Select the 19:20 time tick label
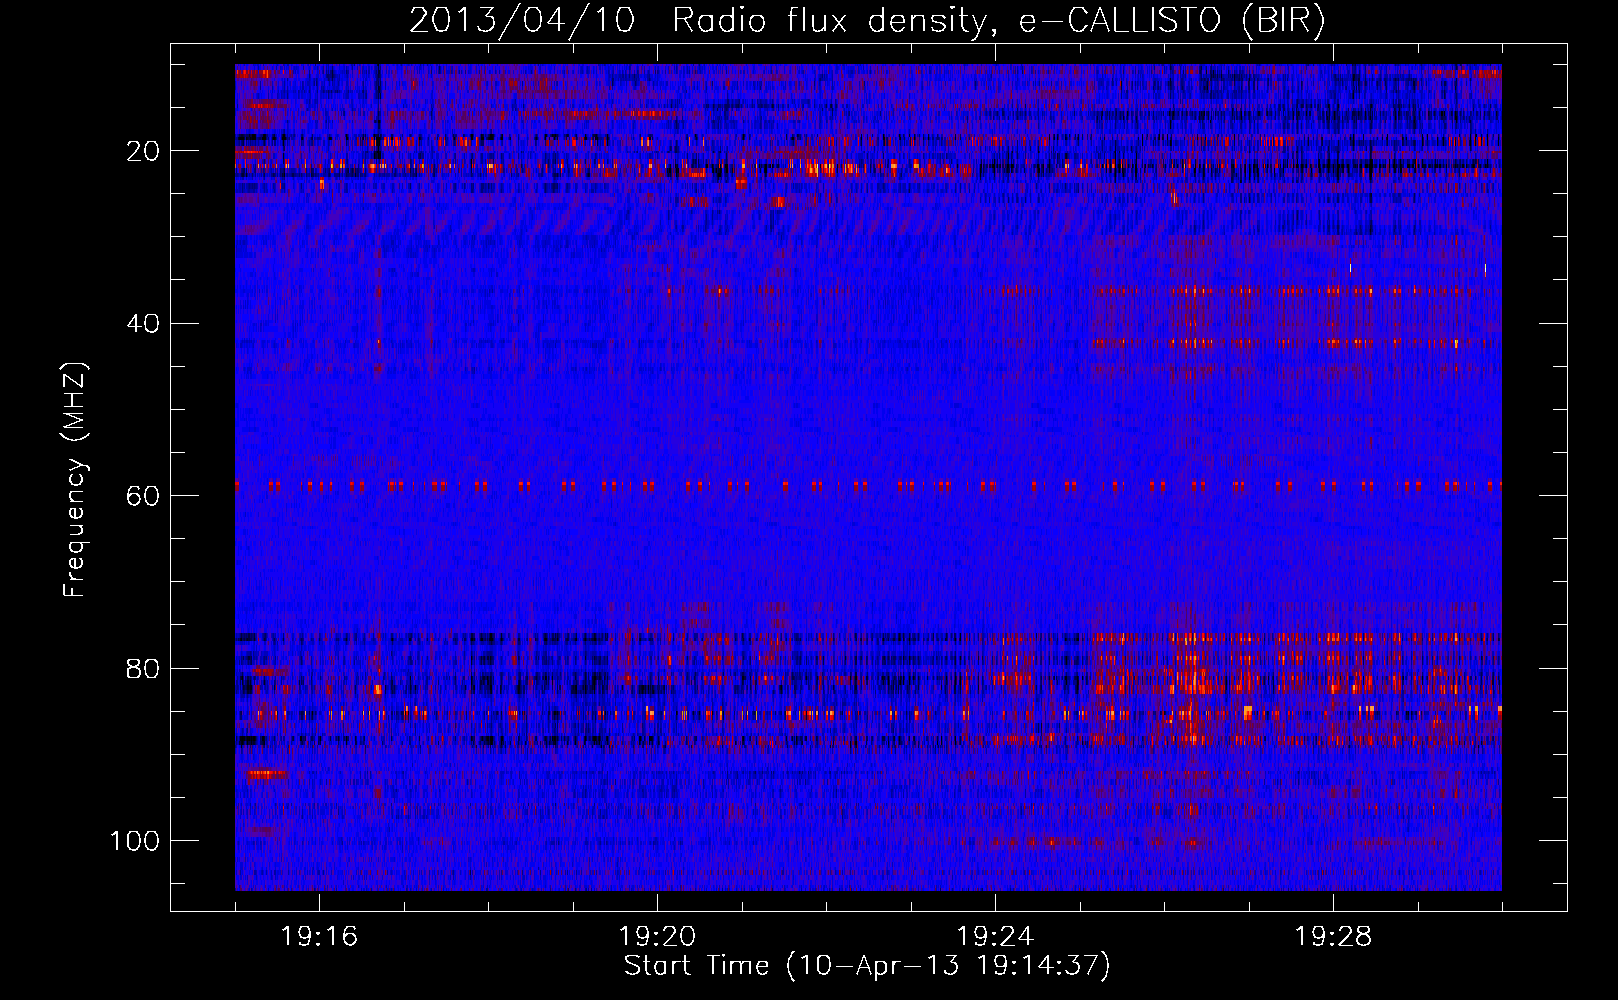This screenshot has width=1618, height=1000. coord(657,937)
